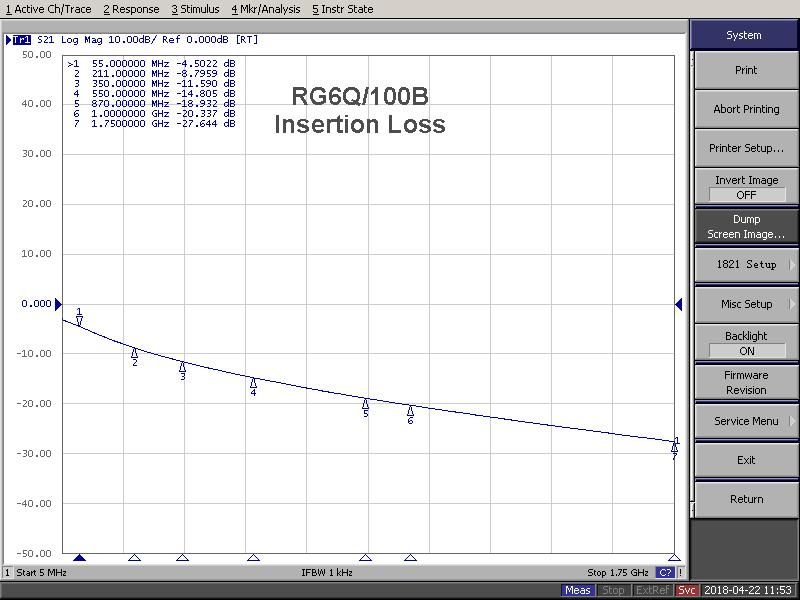Select trace marker 3 on the curve
This screenshot has height=600, width=800.
[183, 371]
